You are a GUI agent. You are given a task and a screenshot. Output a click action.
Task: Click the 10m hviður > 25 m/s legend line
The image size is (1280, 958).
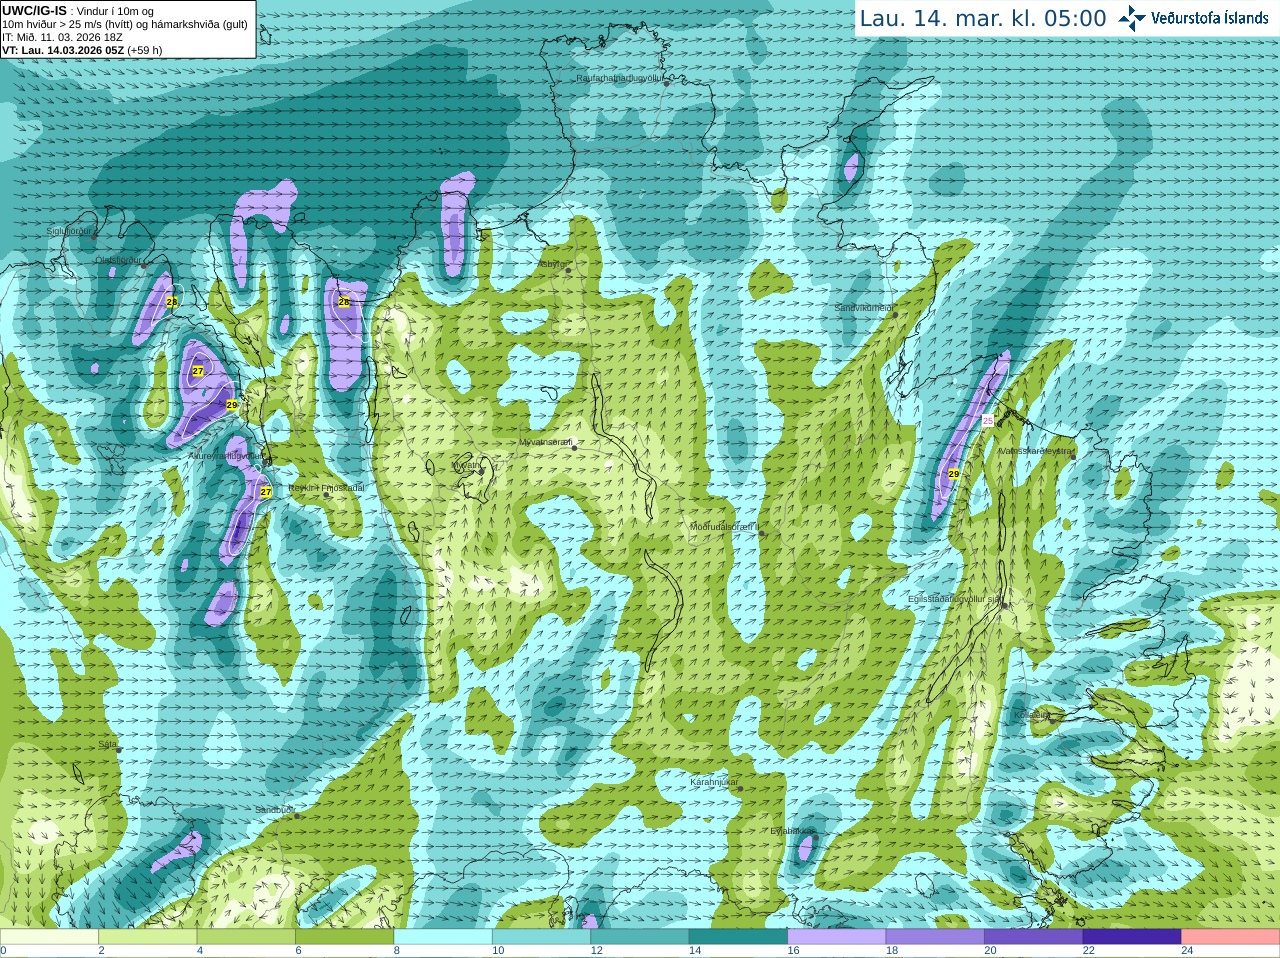pyautogui.click(x=125, y=24)
